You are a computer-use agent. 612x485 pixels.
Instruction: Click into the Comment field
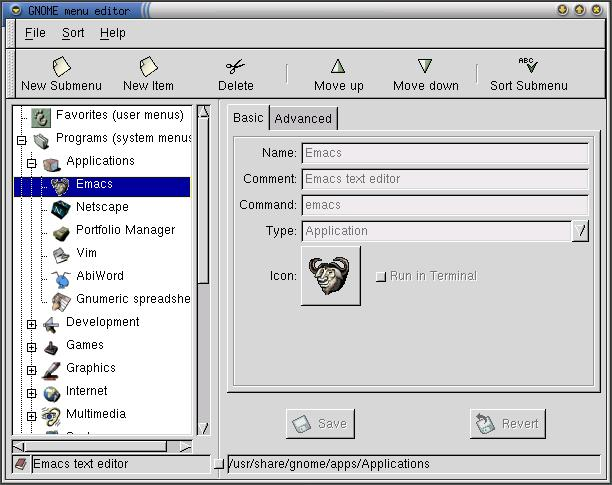click(445, 179)
